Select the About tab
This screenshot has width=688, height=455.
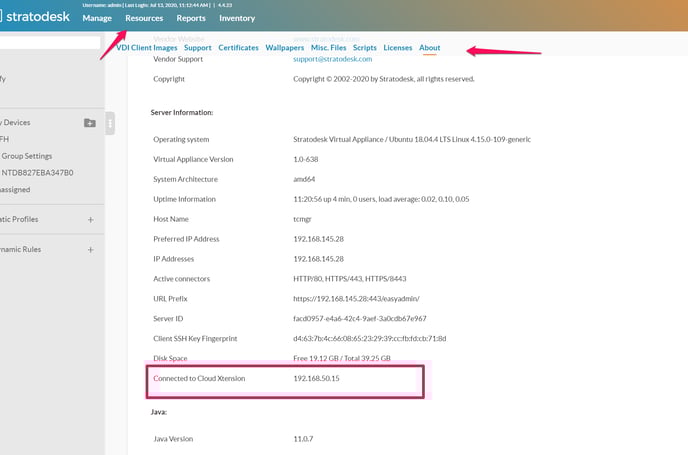[x=430, y=47]
